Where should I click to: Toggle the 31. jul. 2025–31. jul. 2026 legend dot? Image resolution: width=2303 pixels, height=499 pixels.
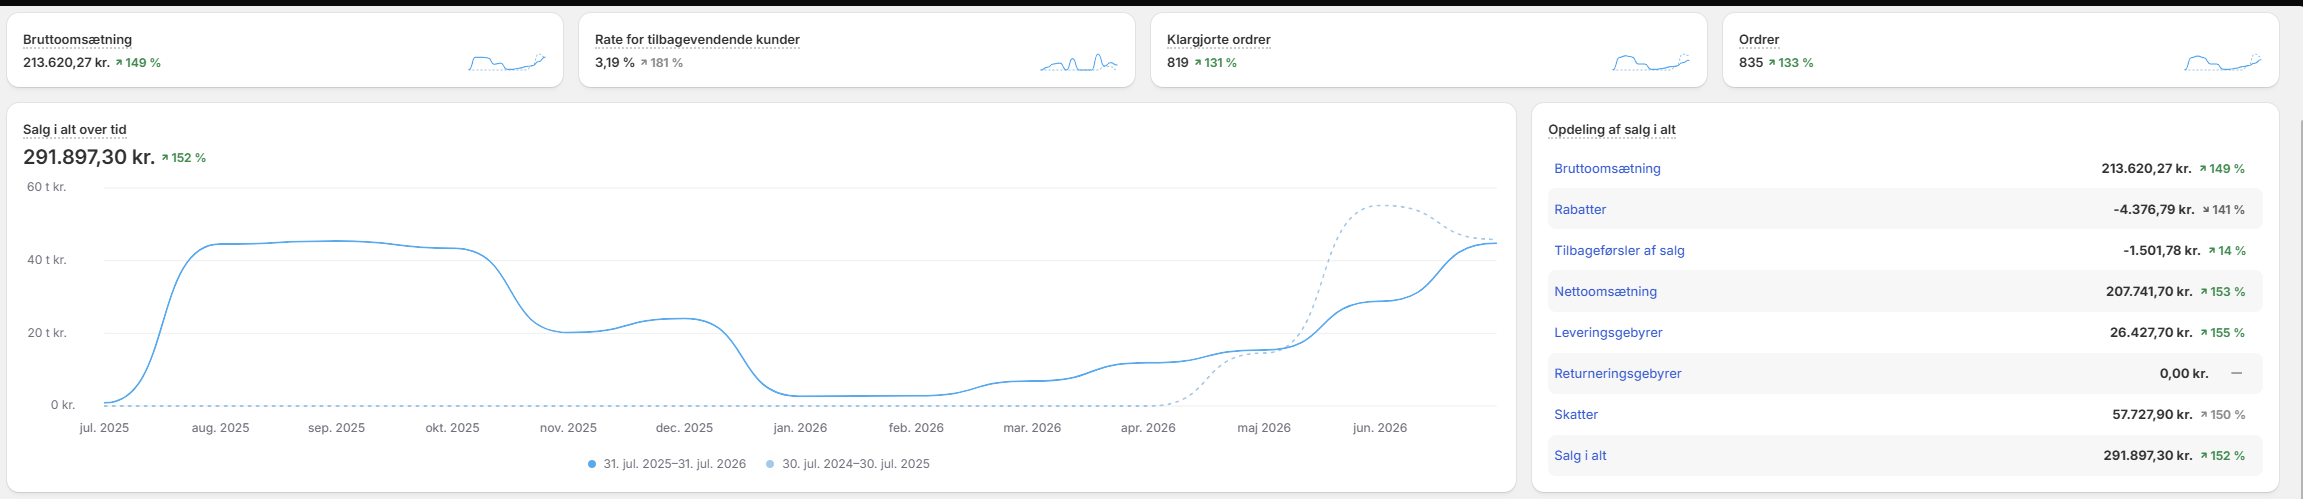[592, 464]
